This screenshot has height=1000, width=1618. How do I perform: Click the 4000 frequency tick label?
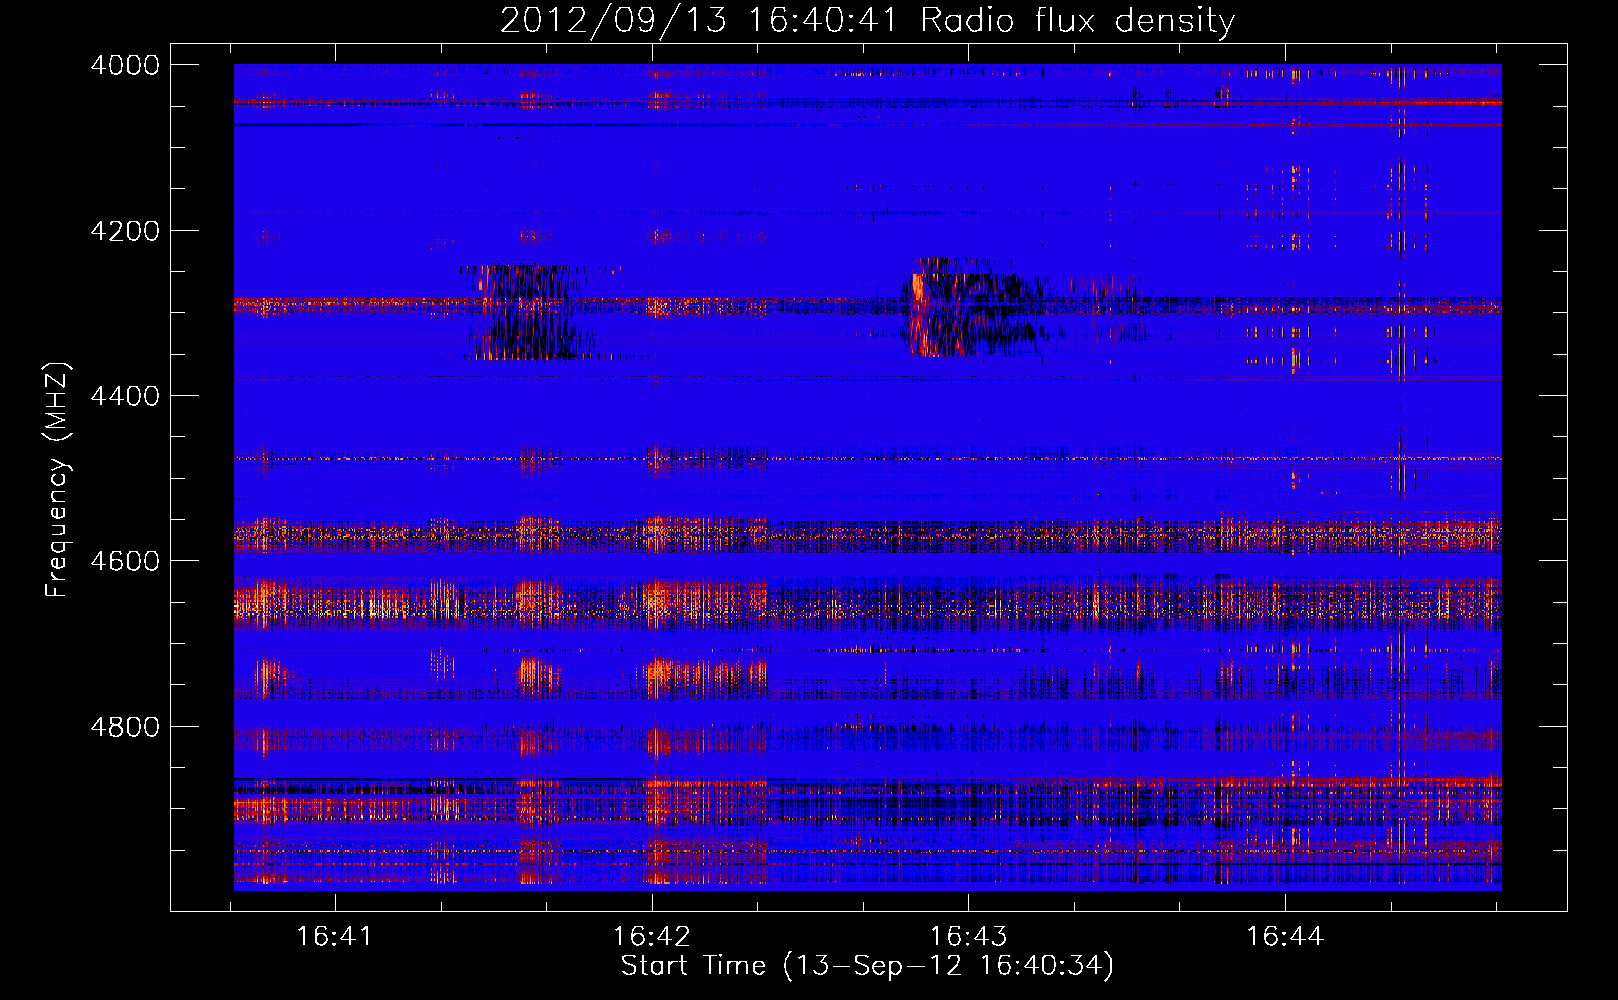click(x=125, y=65)
